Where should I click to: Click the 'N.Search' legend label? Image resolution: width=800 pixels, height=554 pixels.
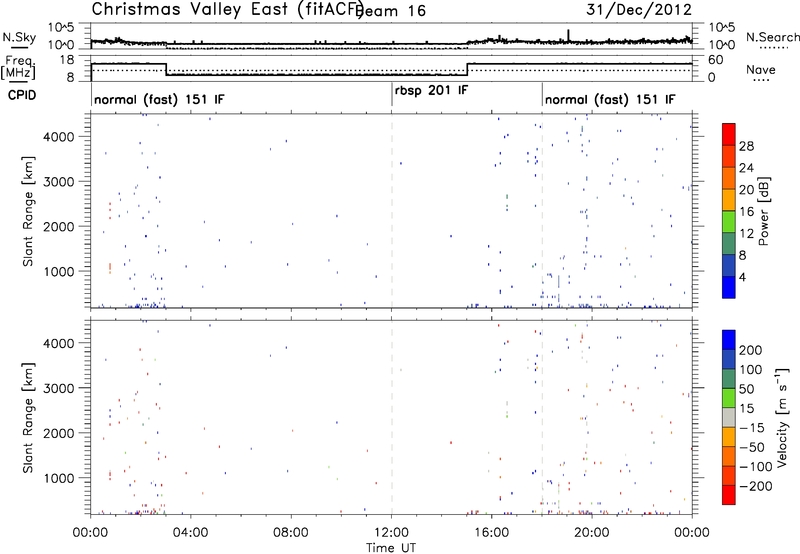tap(772, 37)
